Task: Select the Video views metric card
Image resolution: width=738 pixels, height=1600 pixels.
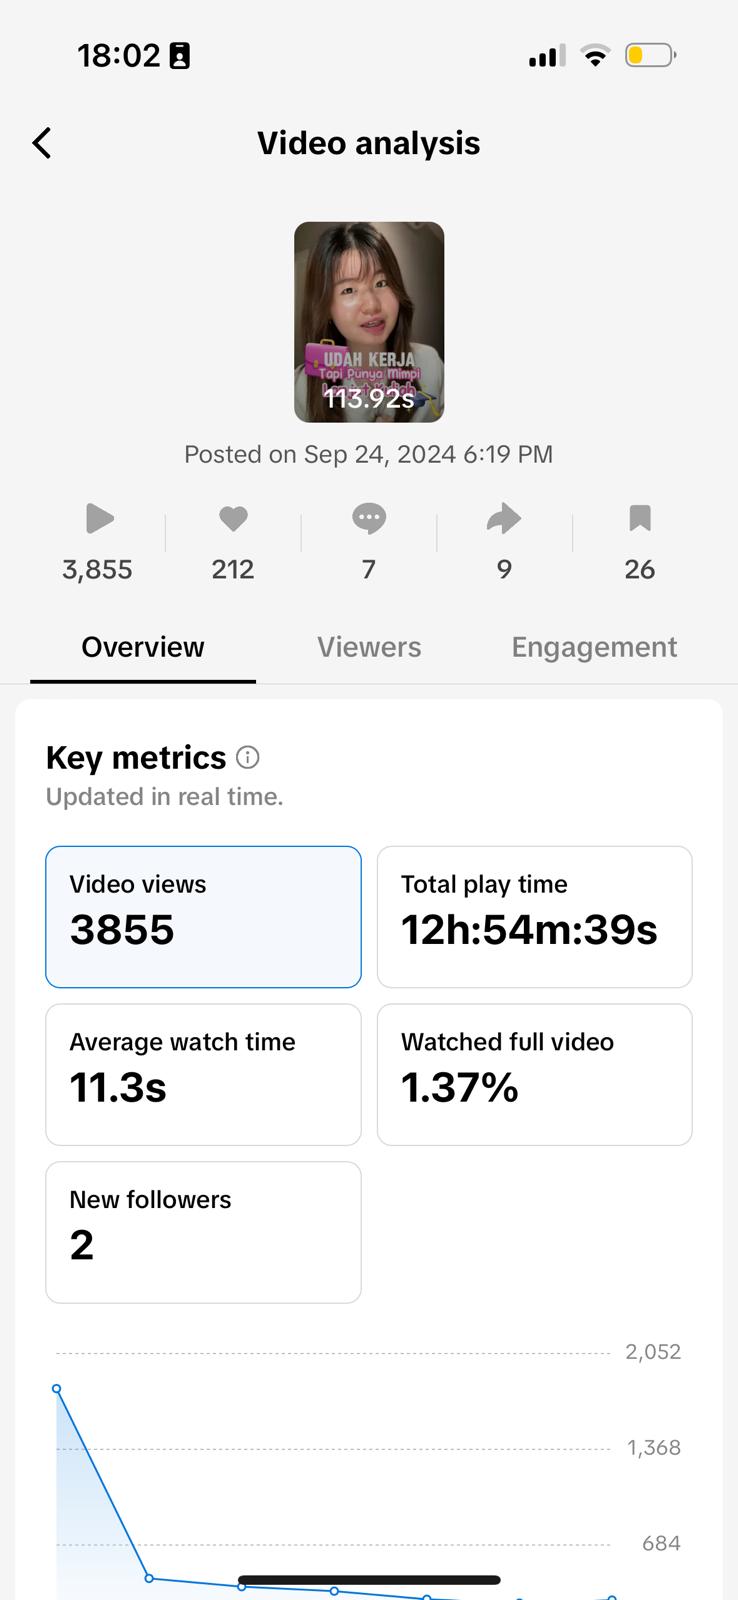Action: pyautogui.click(x=203, y=916)
